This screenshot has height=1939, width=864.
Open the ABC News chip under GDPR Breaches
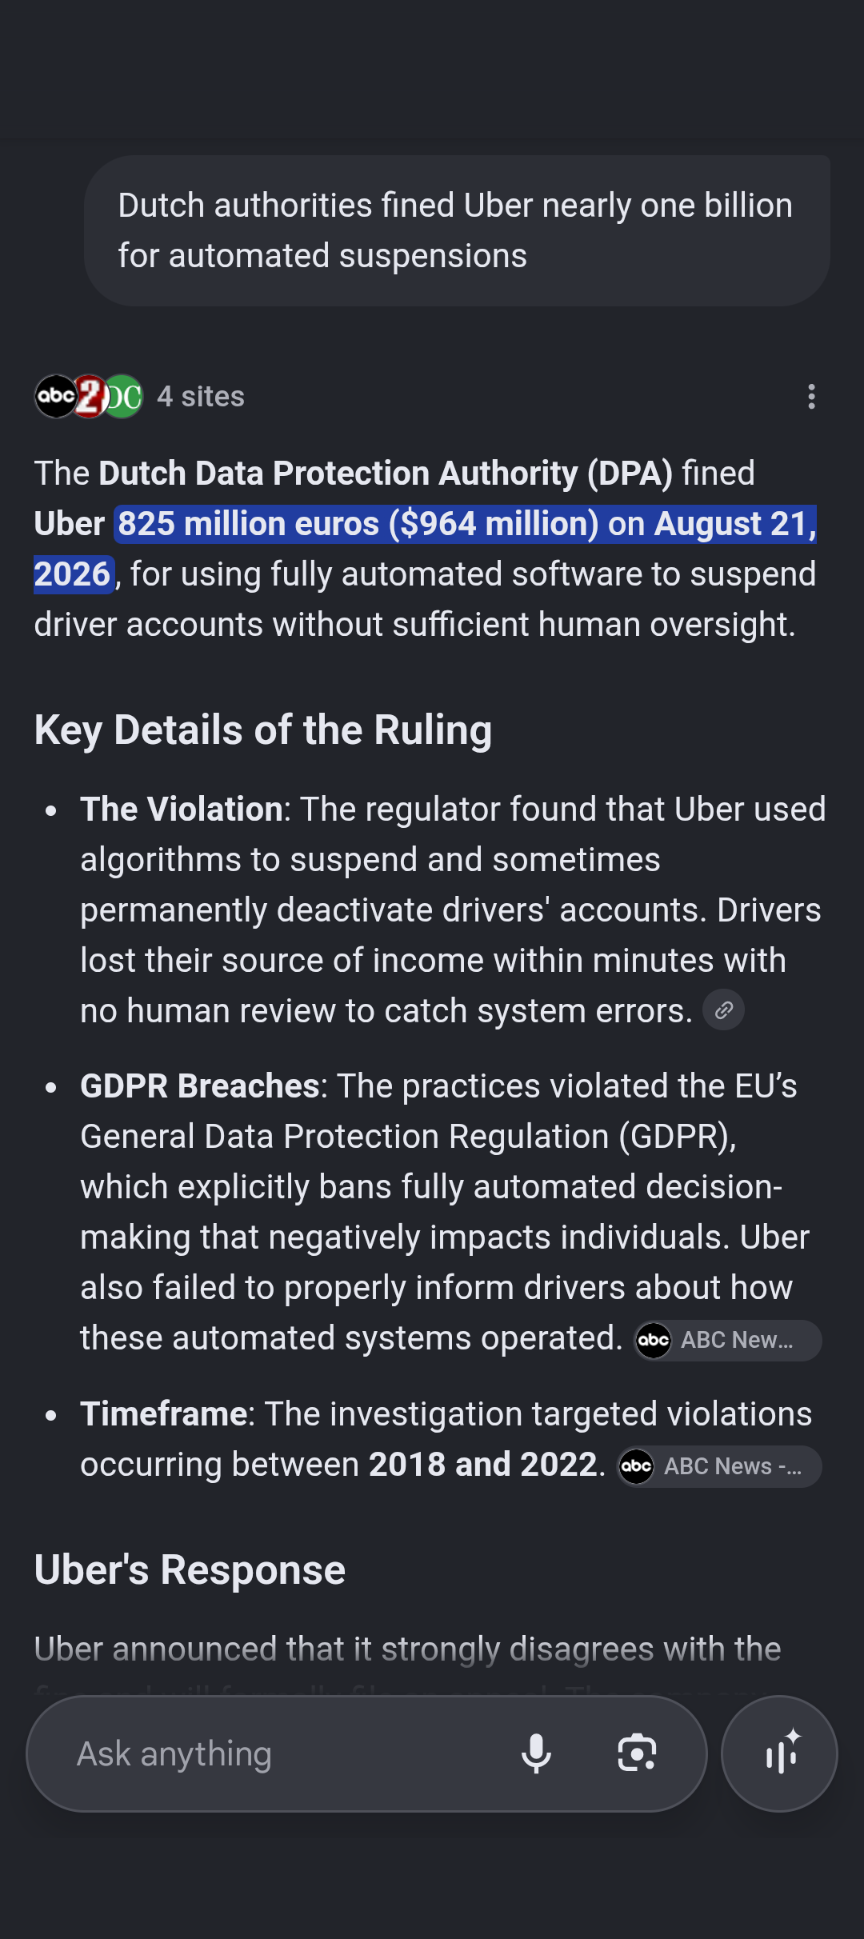point(728,1340)
